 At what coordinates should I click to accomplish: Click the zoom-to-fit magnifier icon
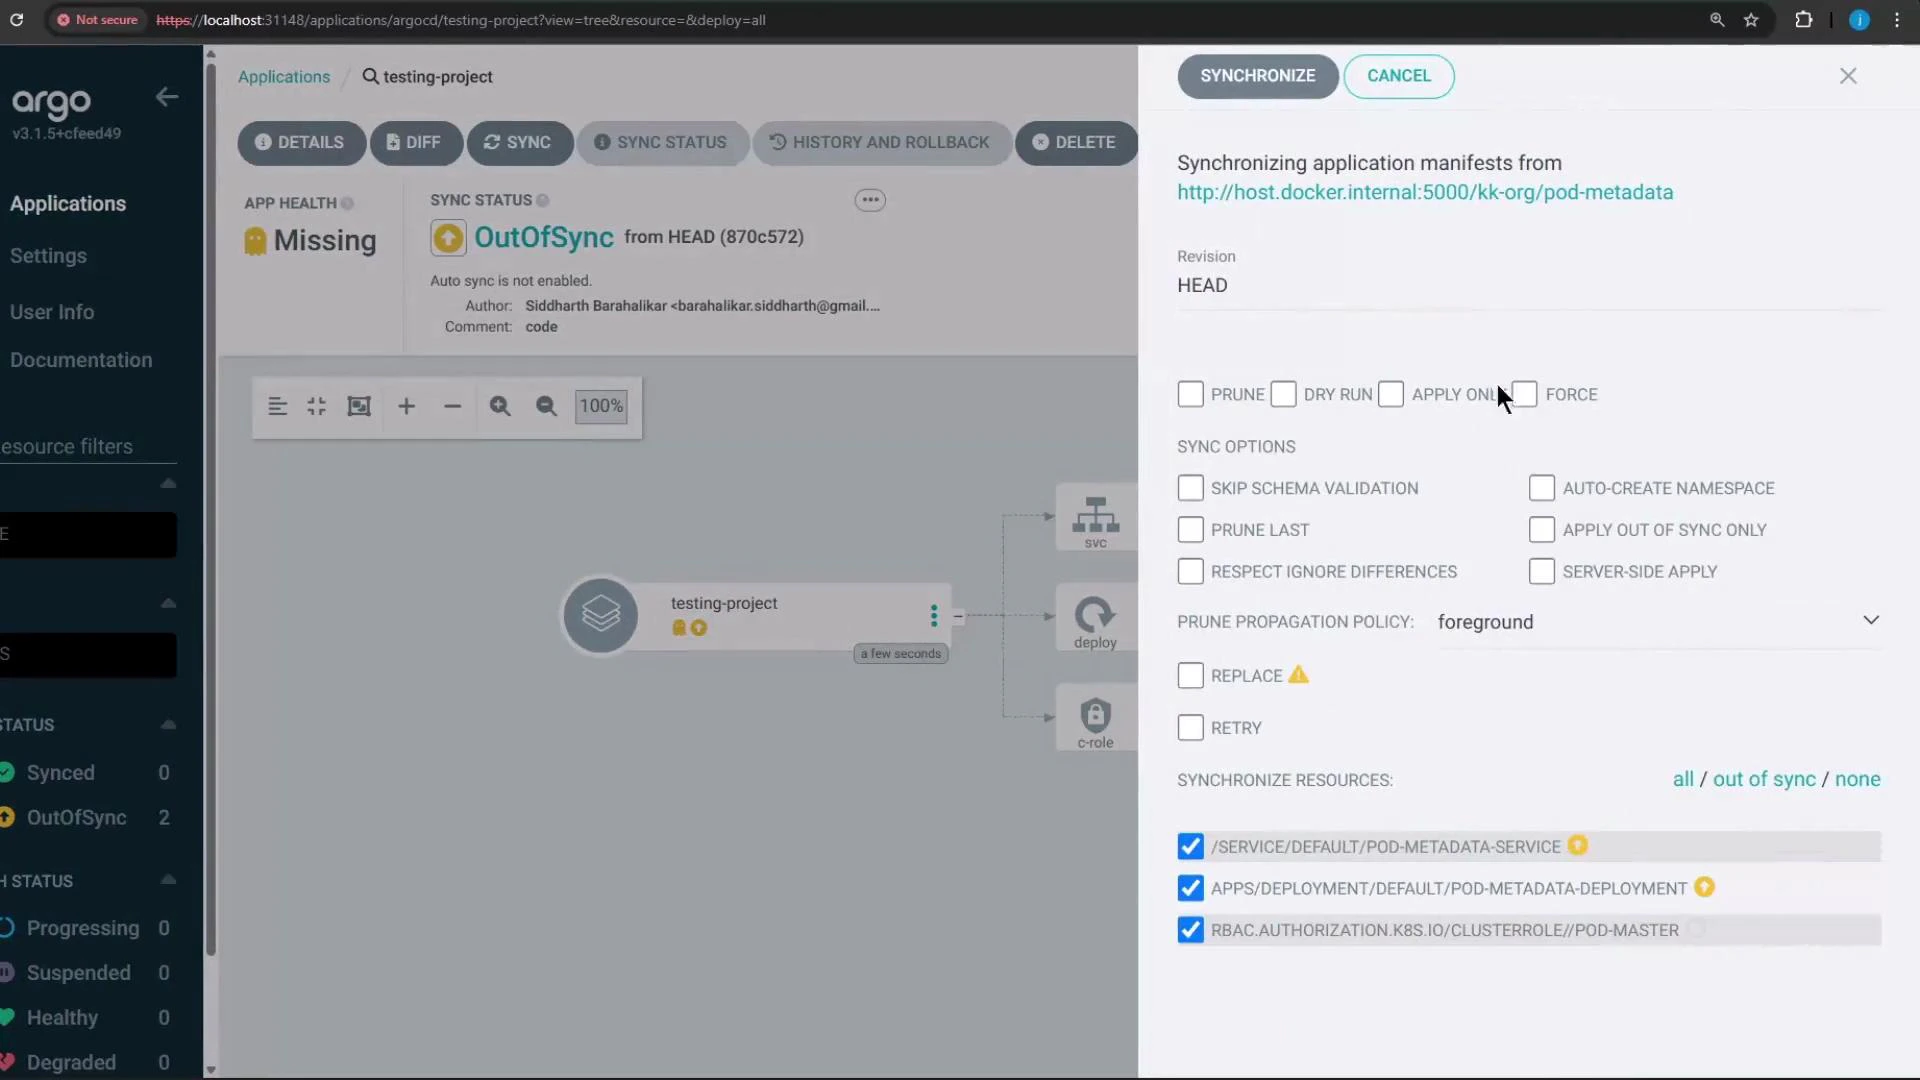point(499,406)
